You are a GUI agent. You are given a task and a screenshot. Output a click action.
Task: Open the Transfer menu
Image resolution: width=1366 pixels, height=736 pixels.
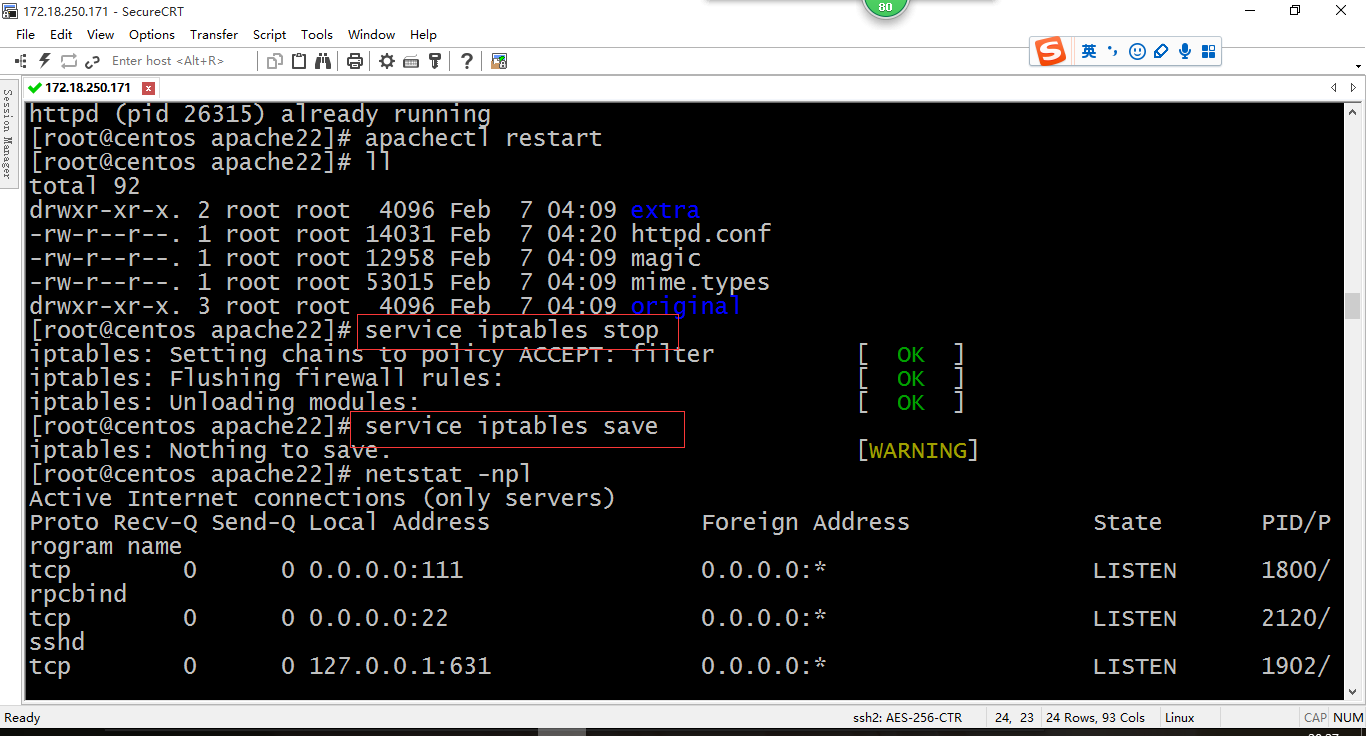(x=214, y=34)
